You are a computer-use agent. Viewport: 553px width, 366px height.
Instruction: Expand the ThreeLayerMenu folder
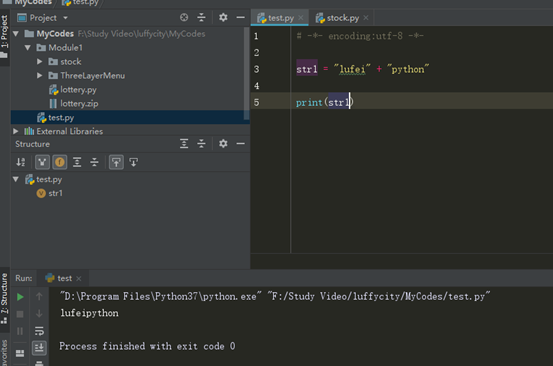[40, 75]
